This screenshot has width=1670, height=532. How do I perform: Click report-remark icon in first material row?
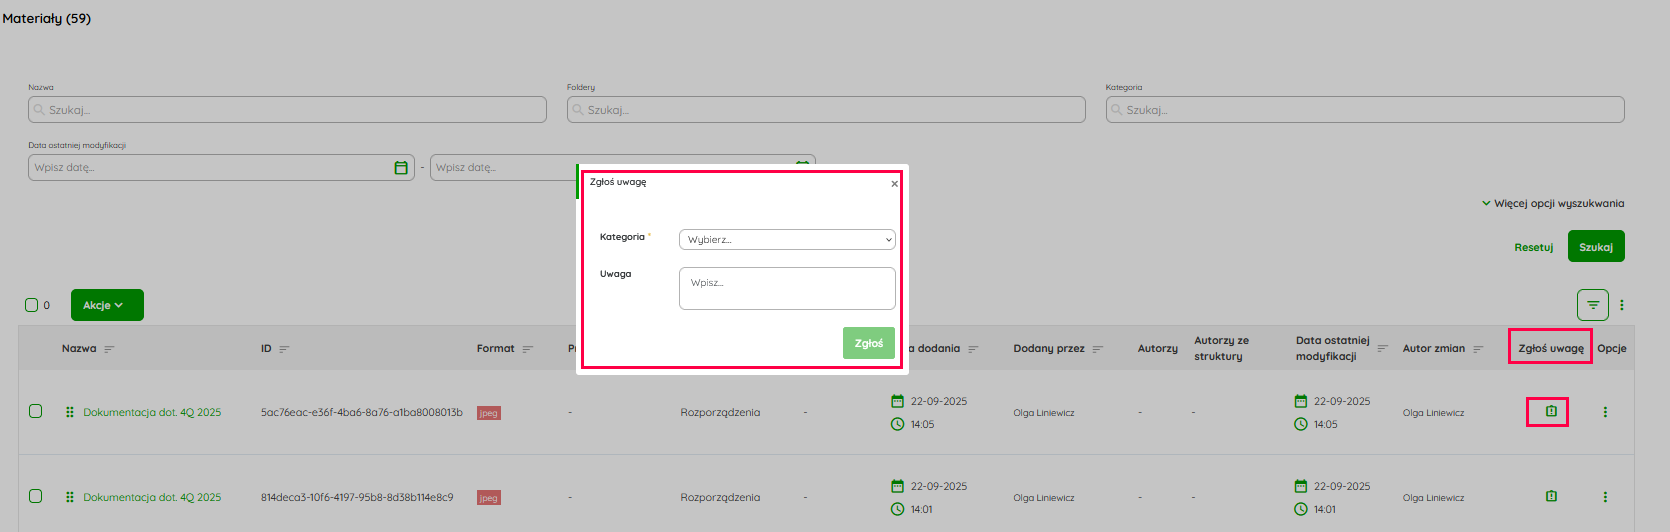click(x=1551, y=411)
